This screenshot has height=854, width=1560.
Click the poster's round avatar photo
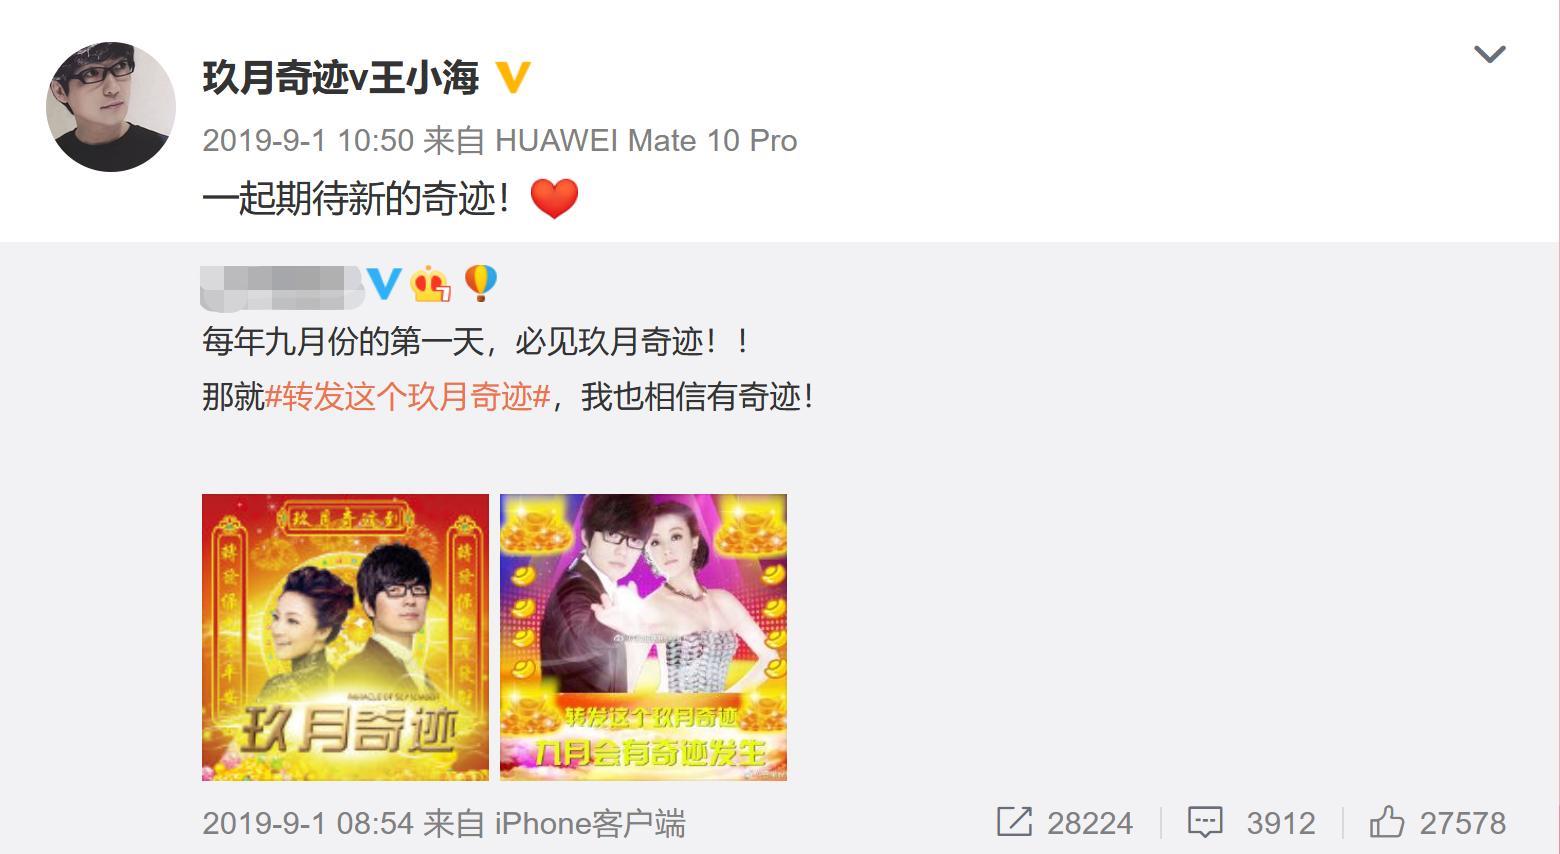tap(111, 107)
